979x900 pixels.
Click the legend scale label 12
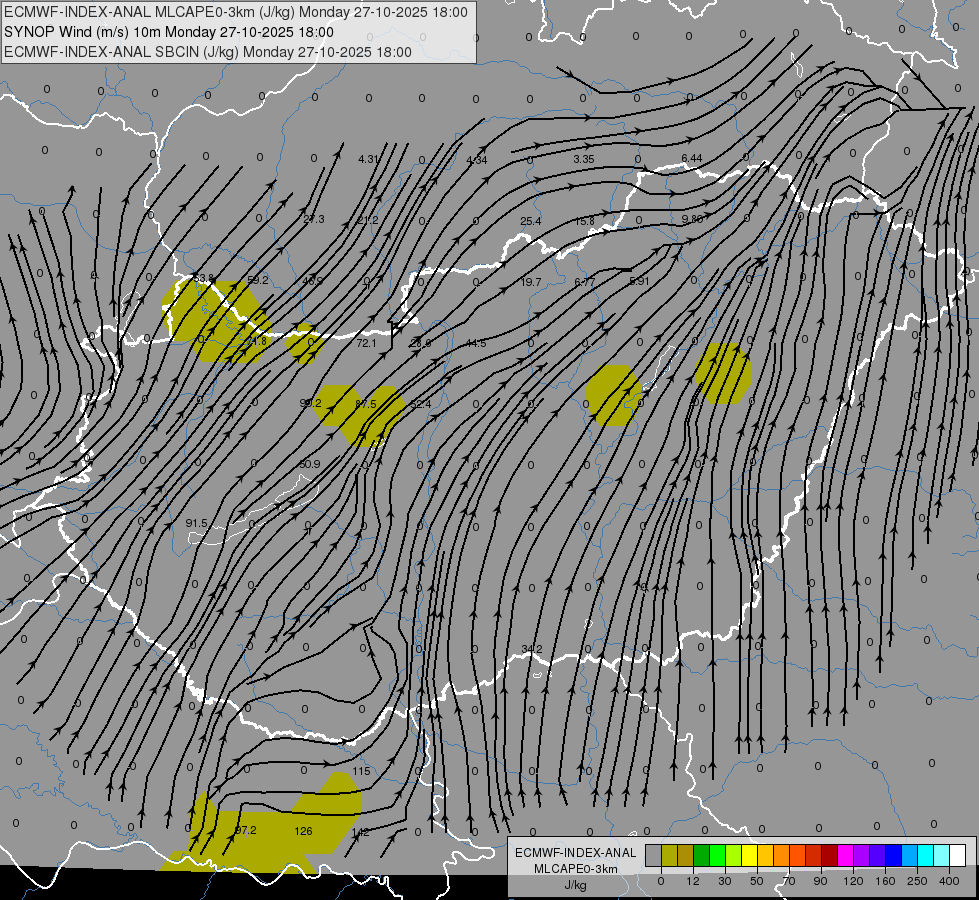[x=693, y=881]
